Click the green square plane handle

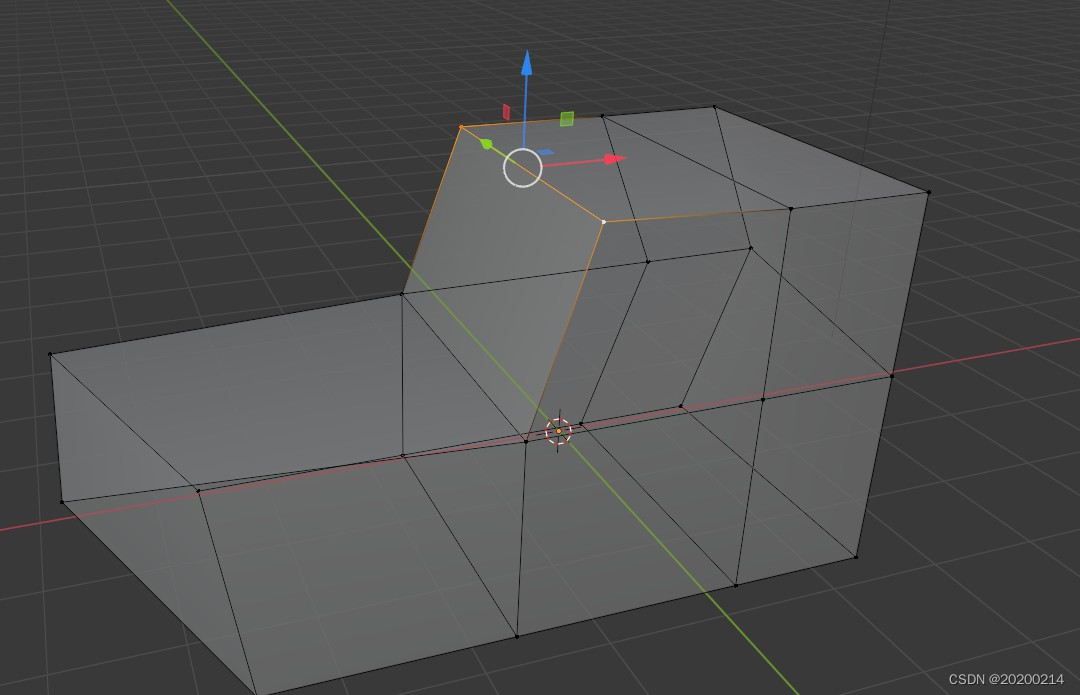pyautogui.click(x=567, y=119)
